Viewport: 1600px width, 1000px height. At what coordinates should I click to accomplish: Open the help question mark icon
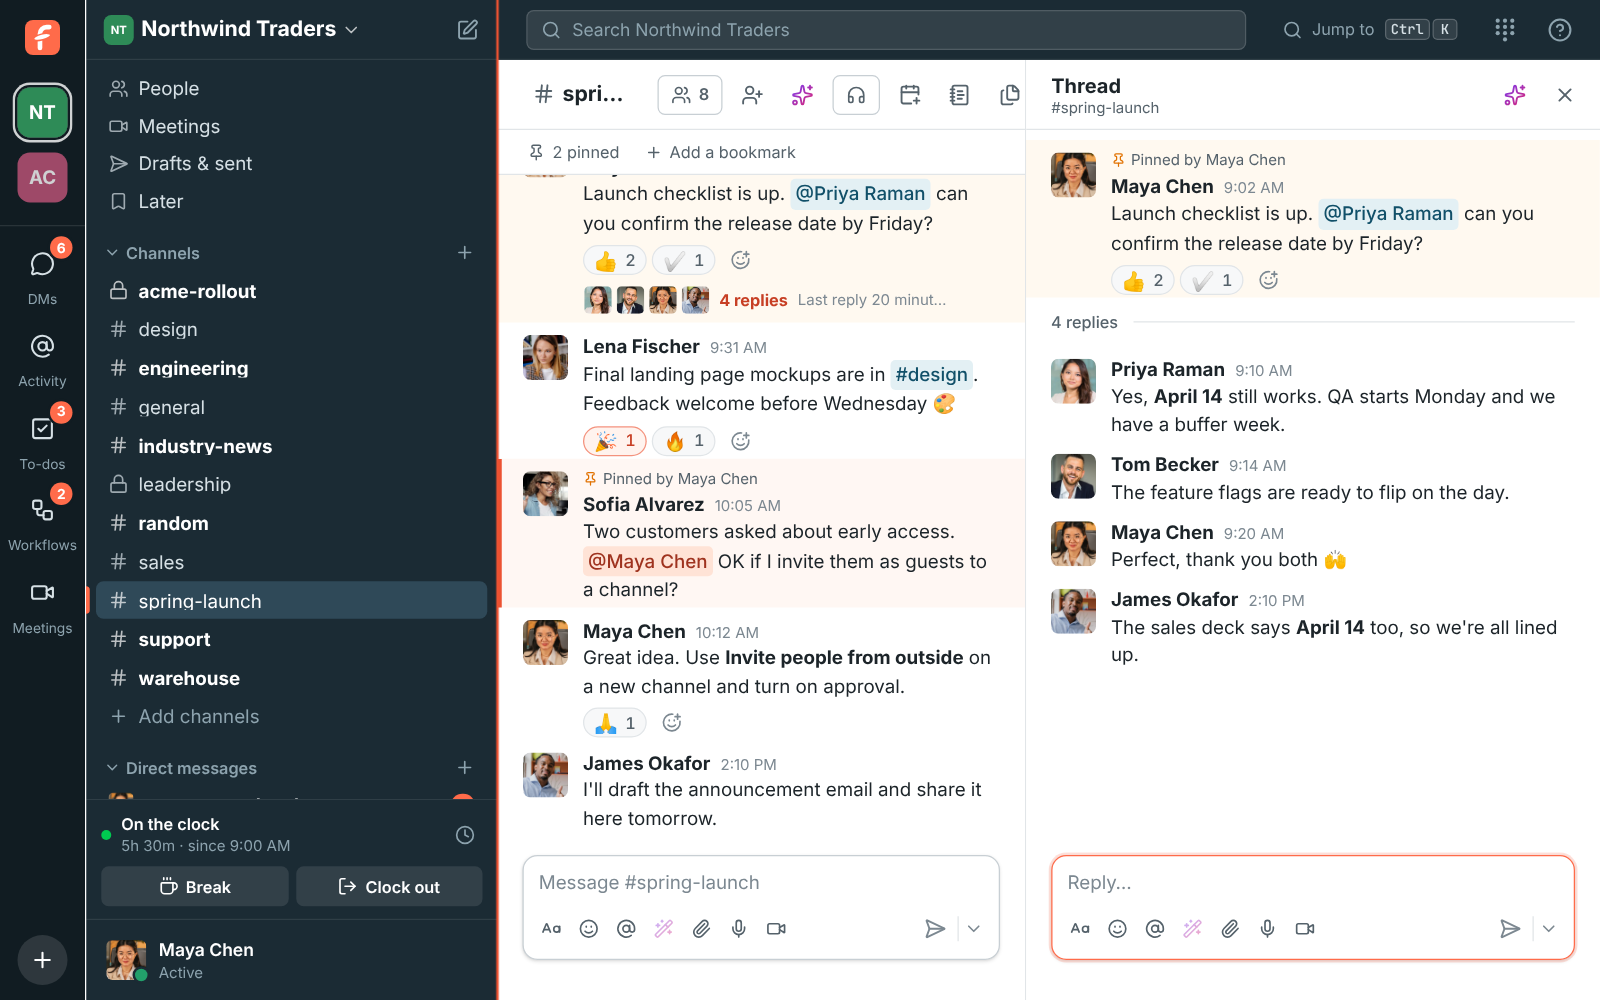coord(1560,30)
